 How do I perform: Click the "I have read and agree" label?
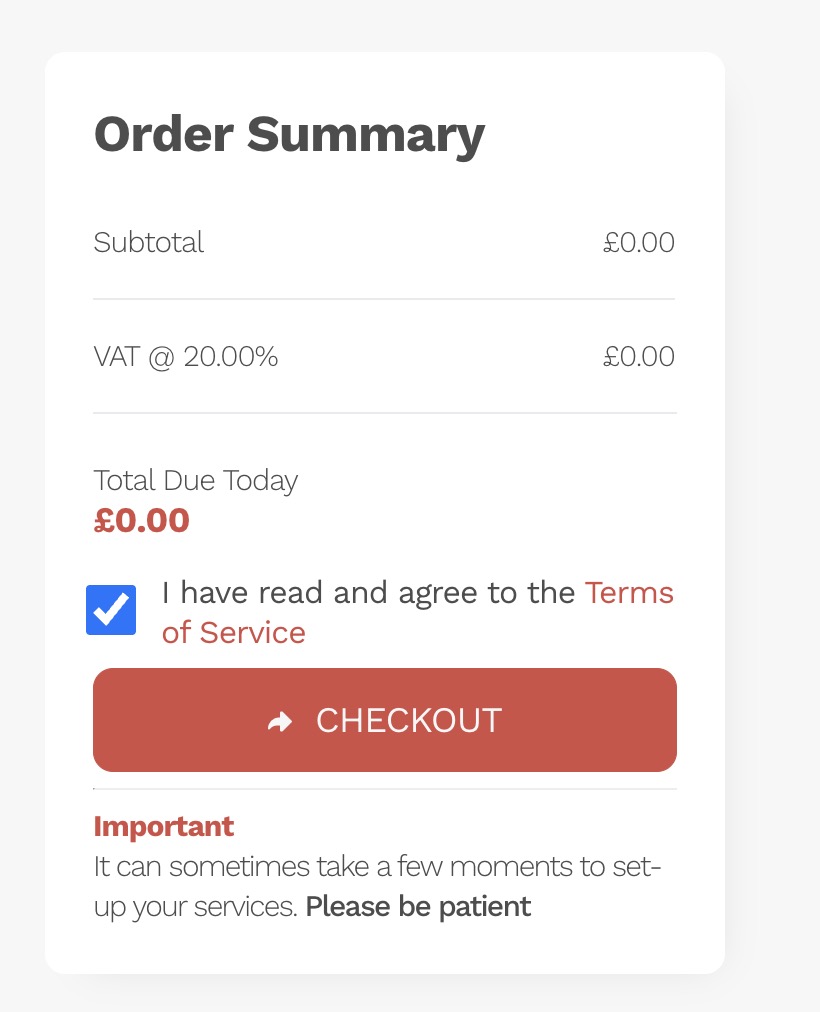(x=368, y=593)
